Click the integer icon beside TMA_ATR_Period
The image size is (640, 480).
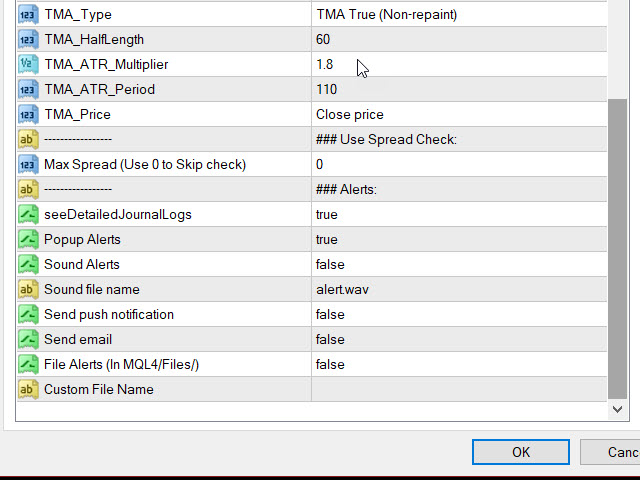tap(28, 90)
